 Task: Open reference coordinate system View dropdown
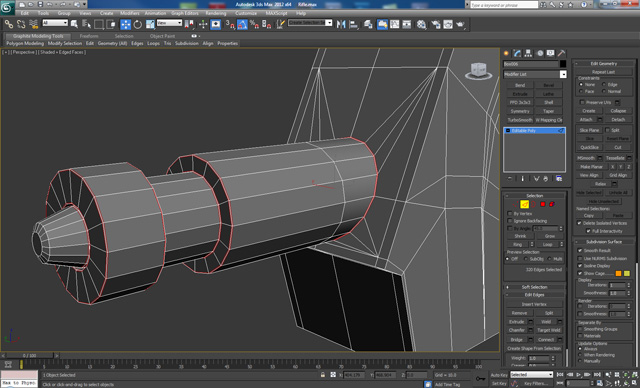(169, 23)
